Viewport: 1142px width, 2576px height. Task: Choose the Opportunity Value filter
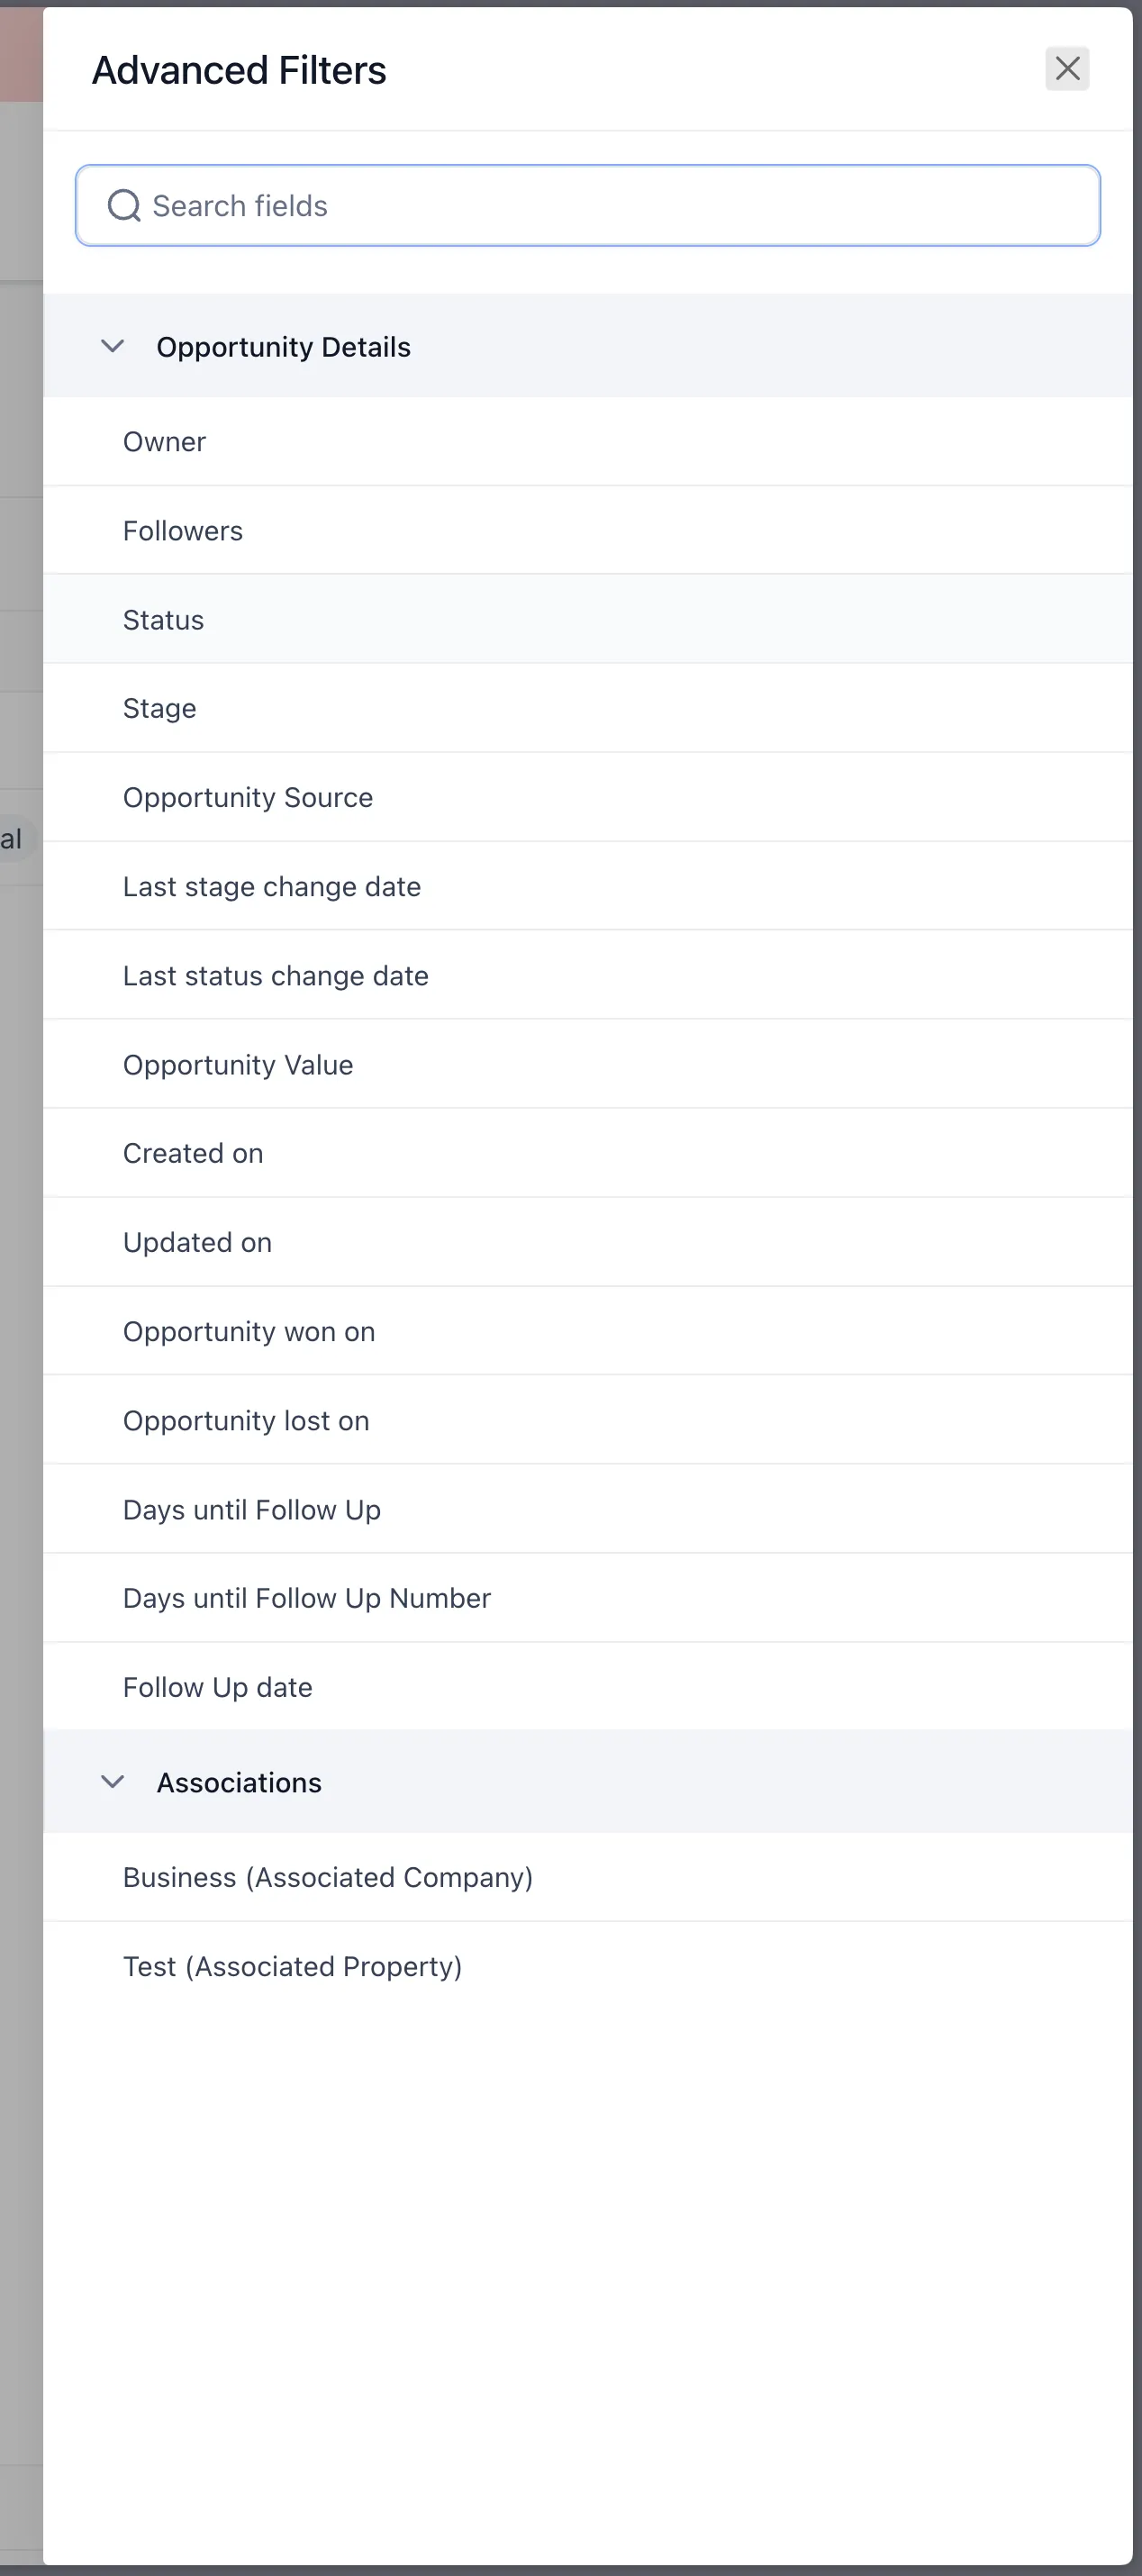coord(588,1064)
